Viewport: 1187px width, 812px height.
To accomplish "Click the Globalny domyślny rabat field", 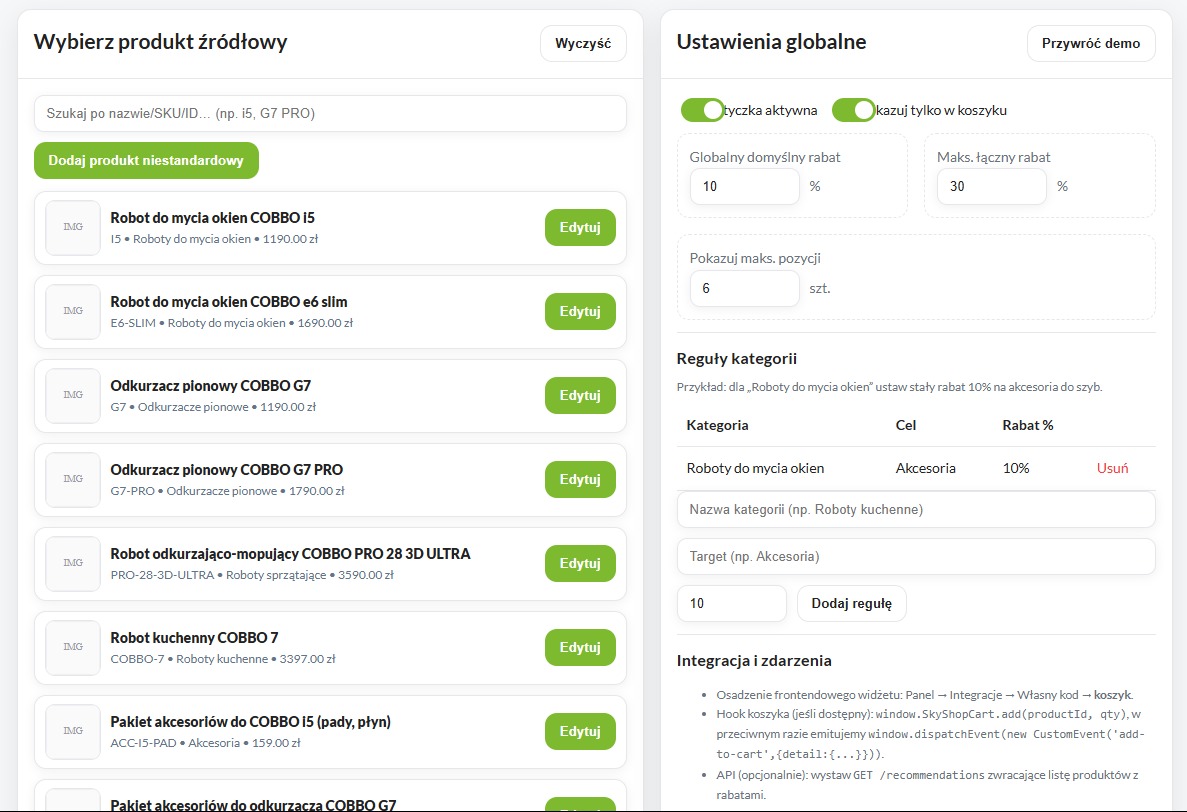I will click(x=744, y=186).
